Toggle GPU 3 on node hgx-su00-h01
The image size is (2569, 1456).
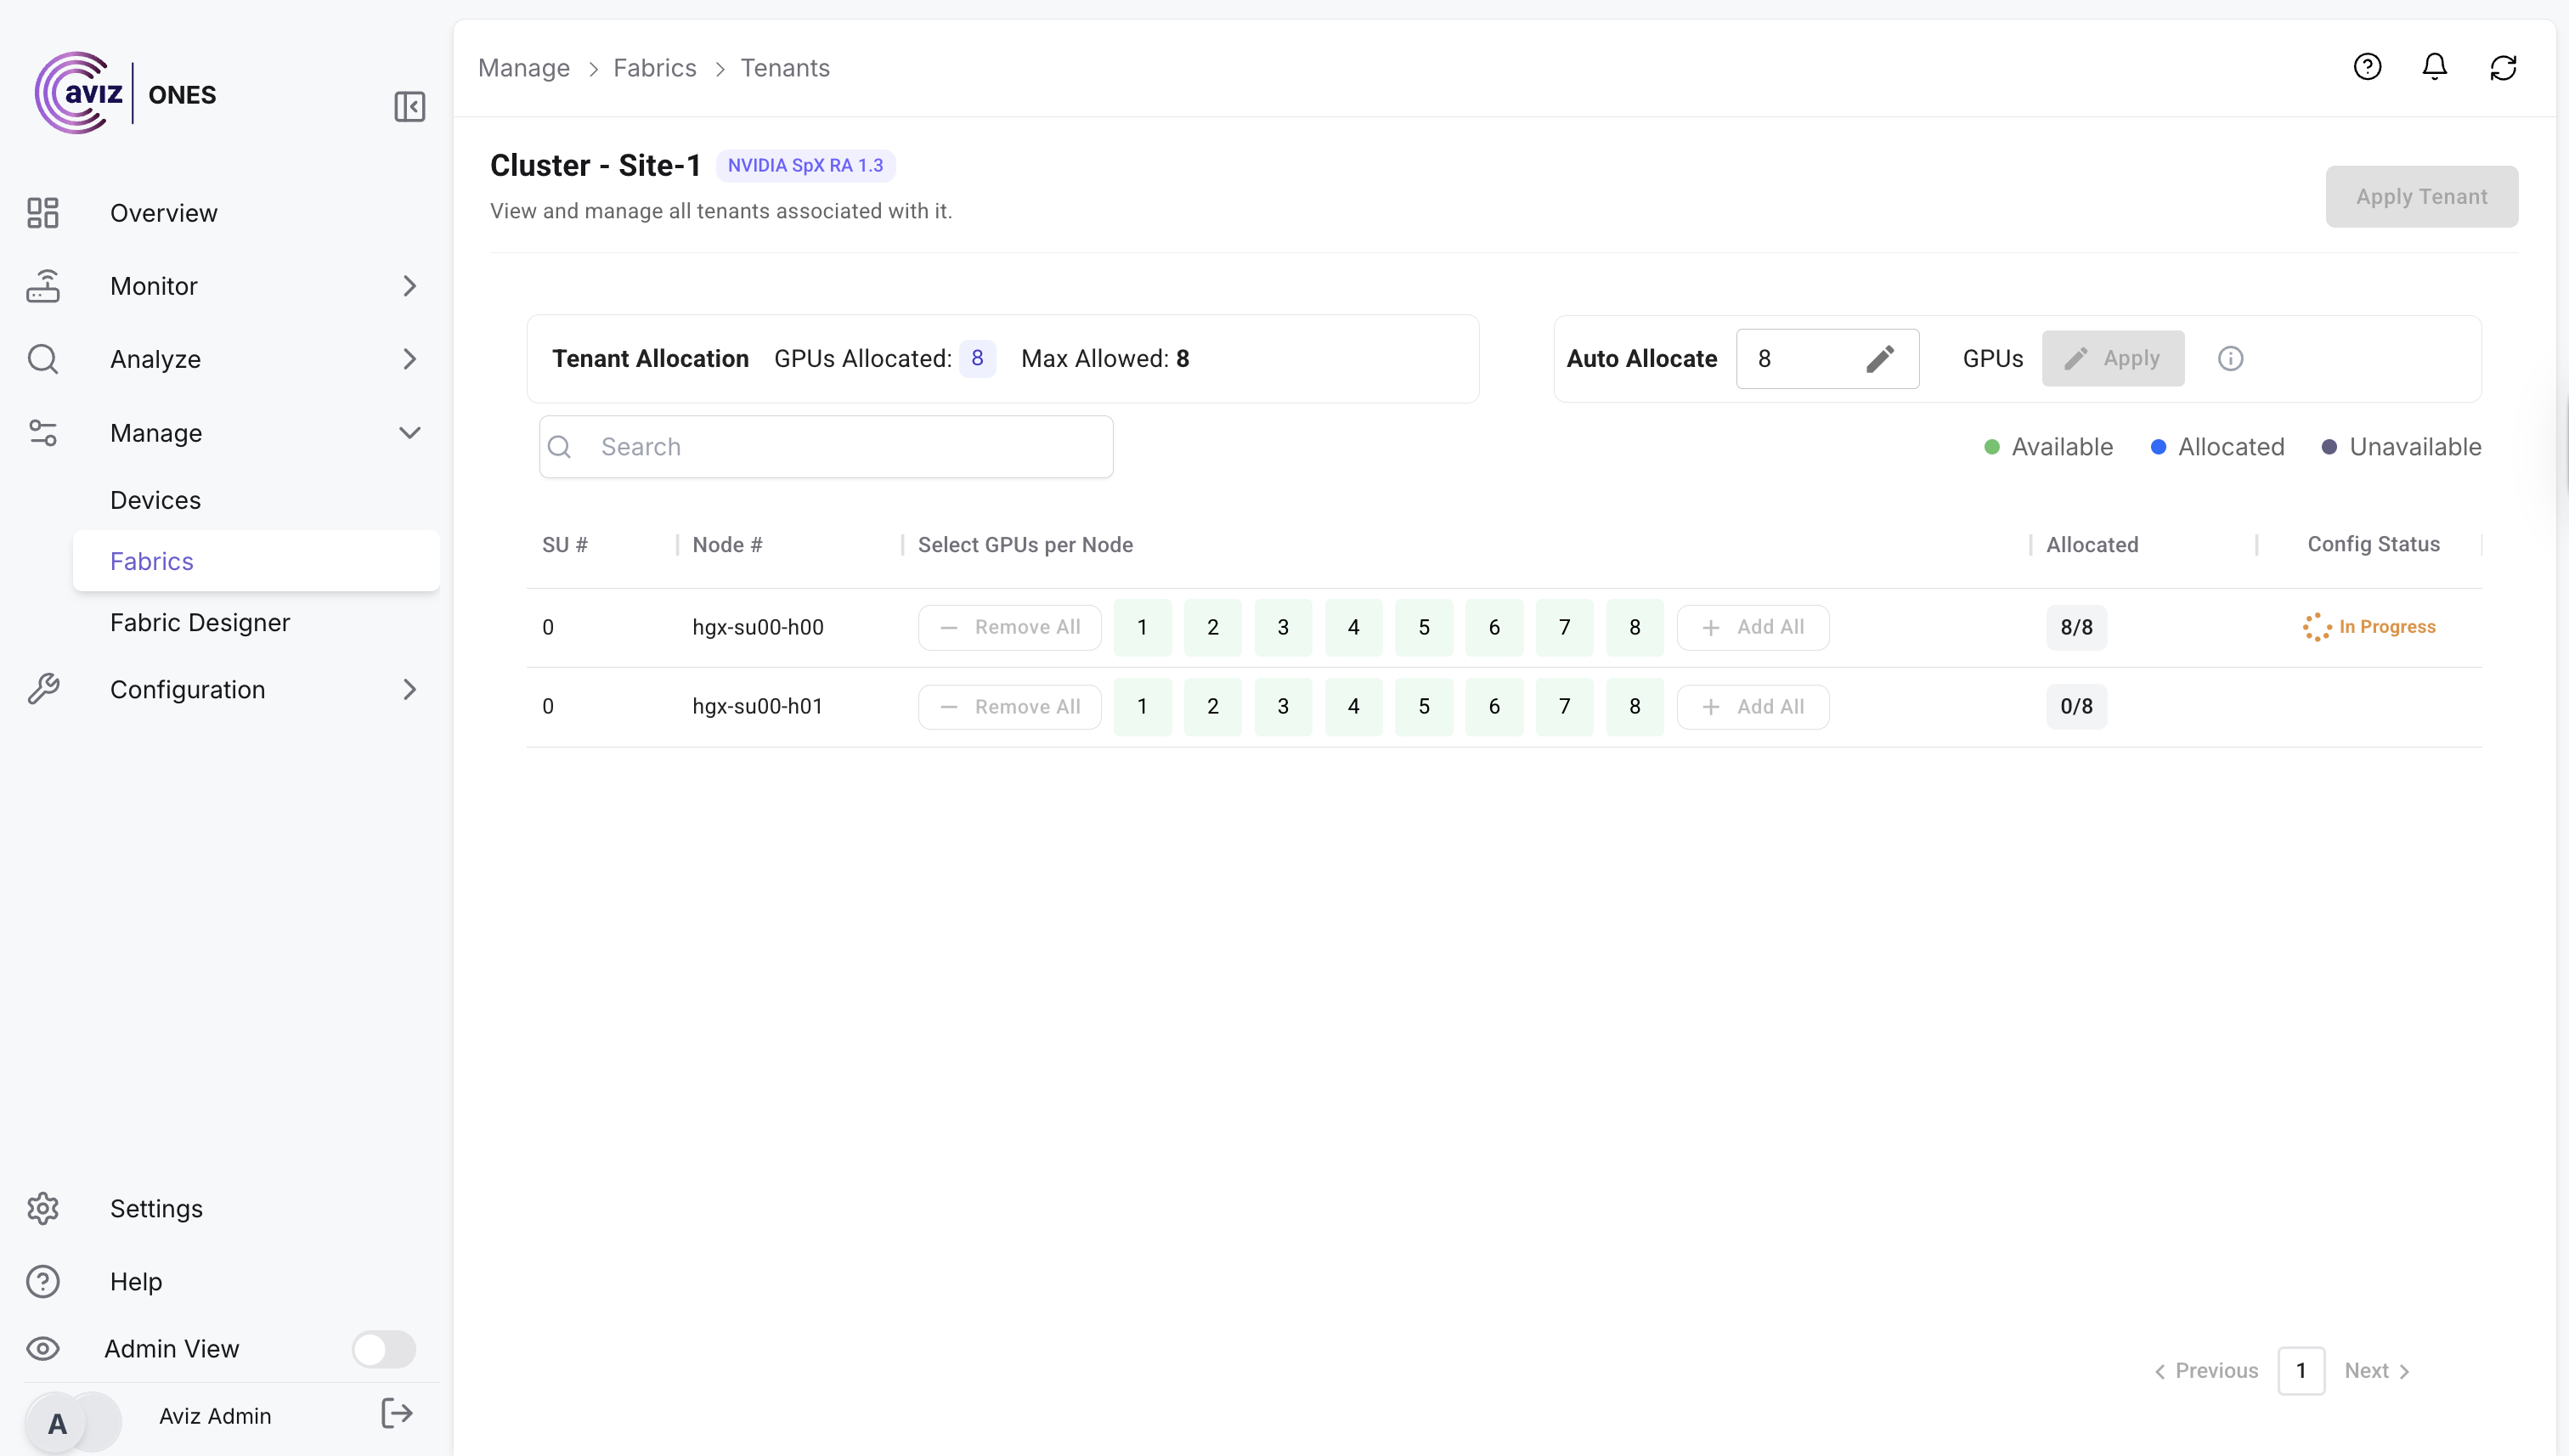click(1282, 706)
